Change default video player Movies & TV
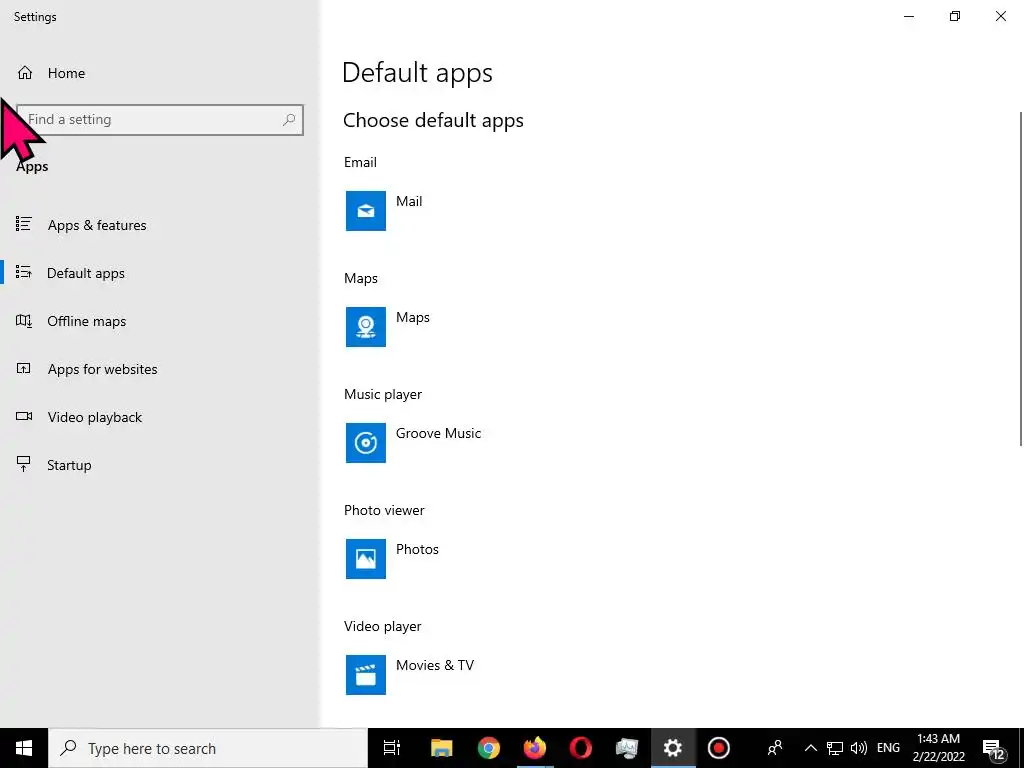Image resolution: width=1024 pixels, height=768 pixels. pyautogui.click(x=435, y=665)
